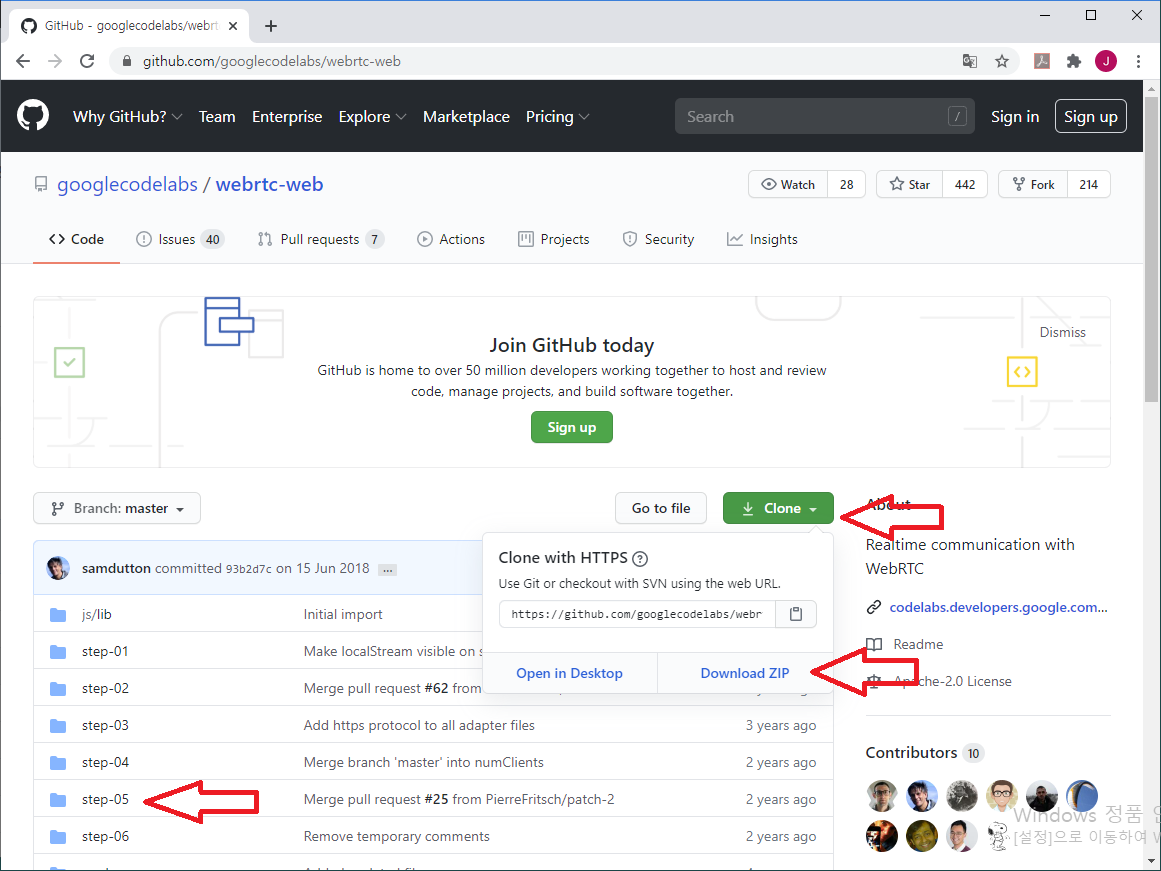This screenshot has width=1161, height=871.
Task: Click the first contributor avatar
Action: (x=882, y=796)
